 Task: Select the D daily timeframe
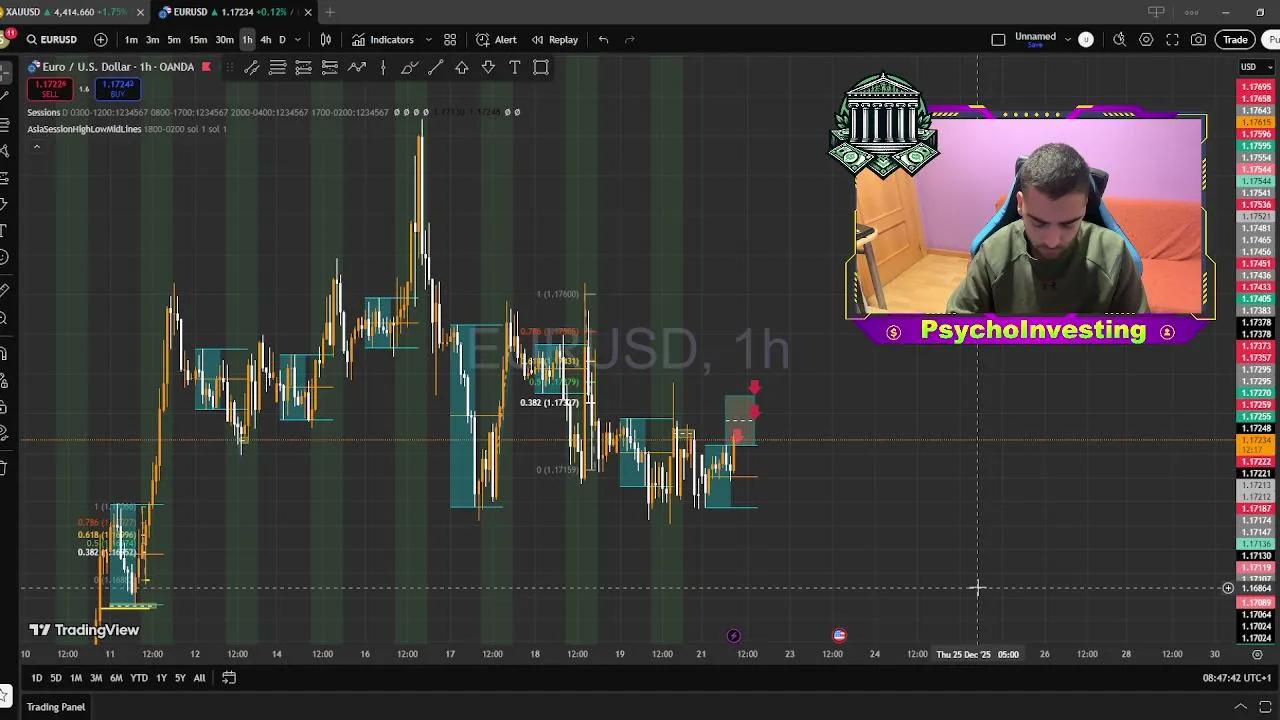point(282,40)
